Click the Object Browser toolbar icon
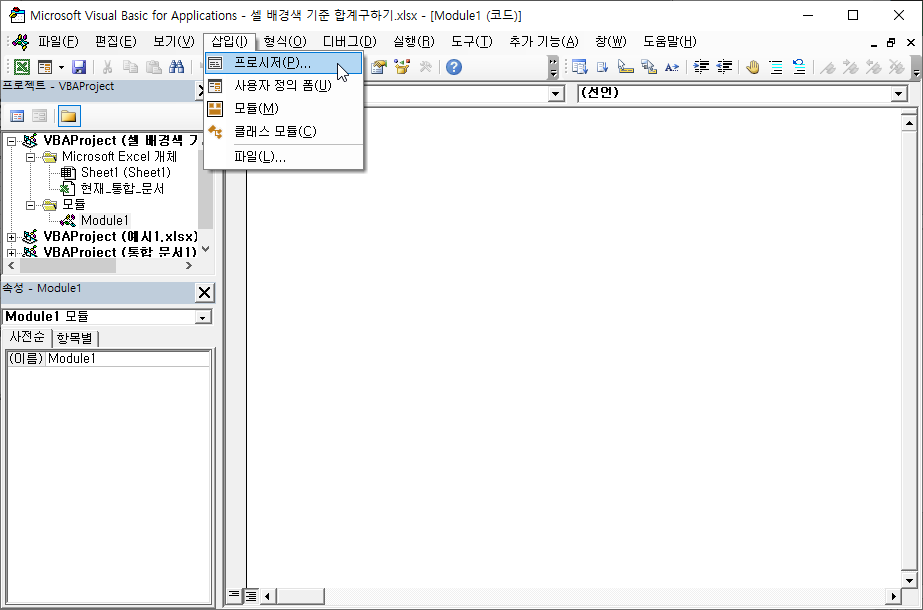923x610 pixels. [x=402, y=67]
